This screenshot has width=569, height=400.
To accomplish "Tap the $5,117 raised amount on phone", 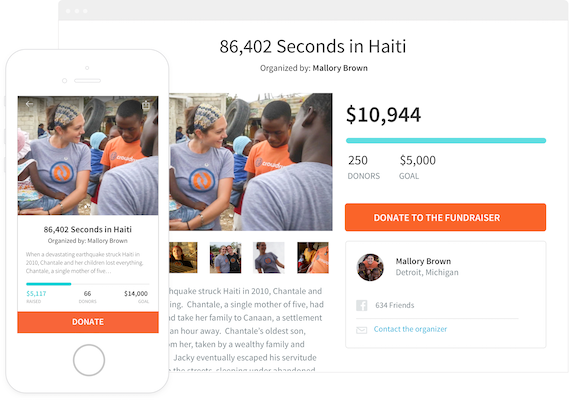I will 36,293.
